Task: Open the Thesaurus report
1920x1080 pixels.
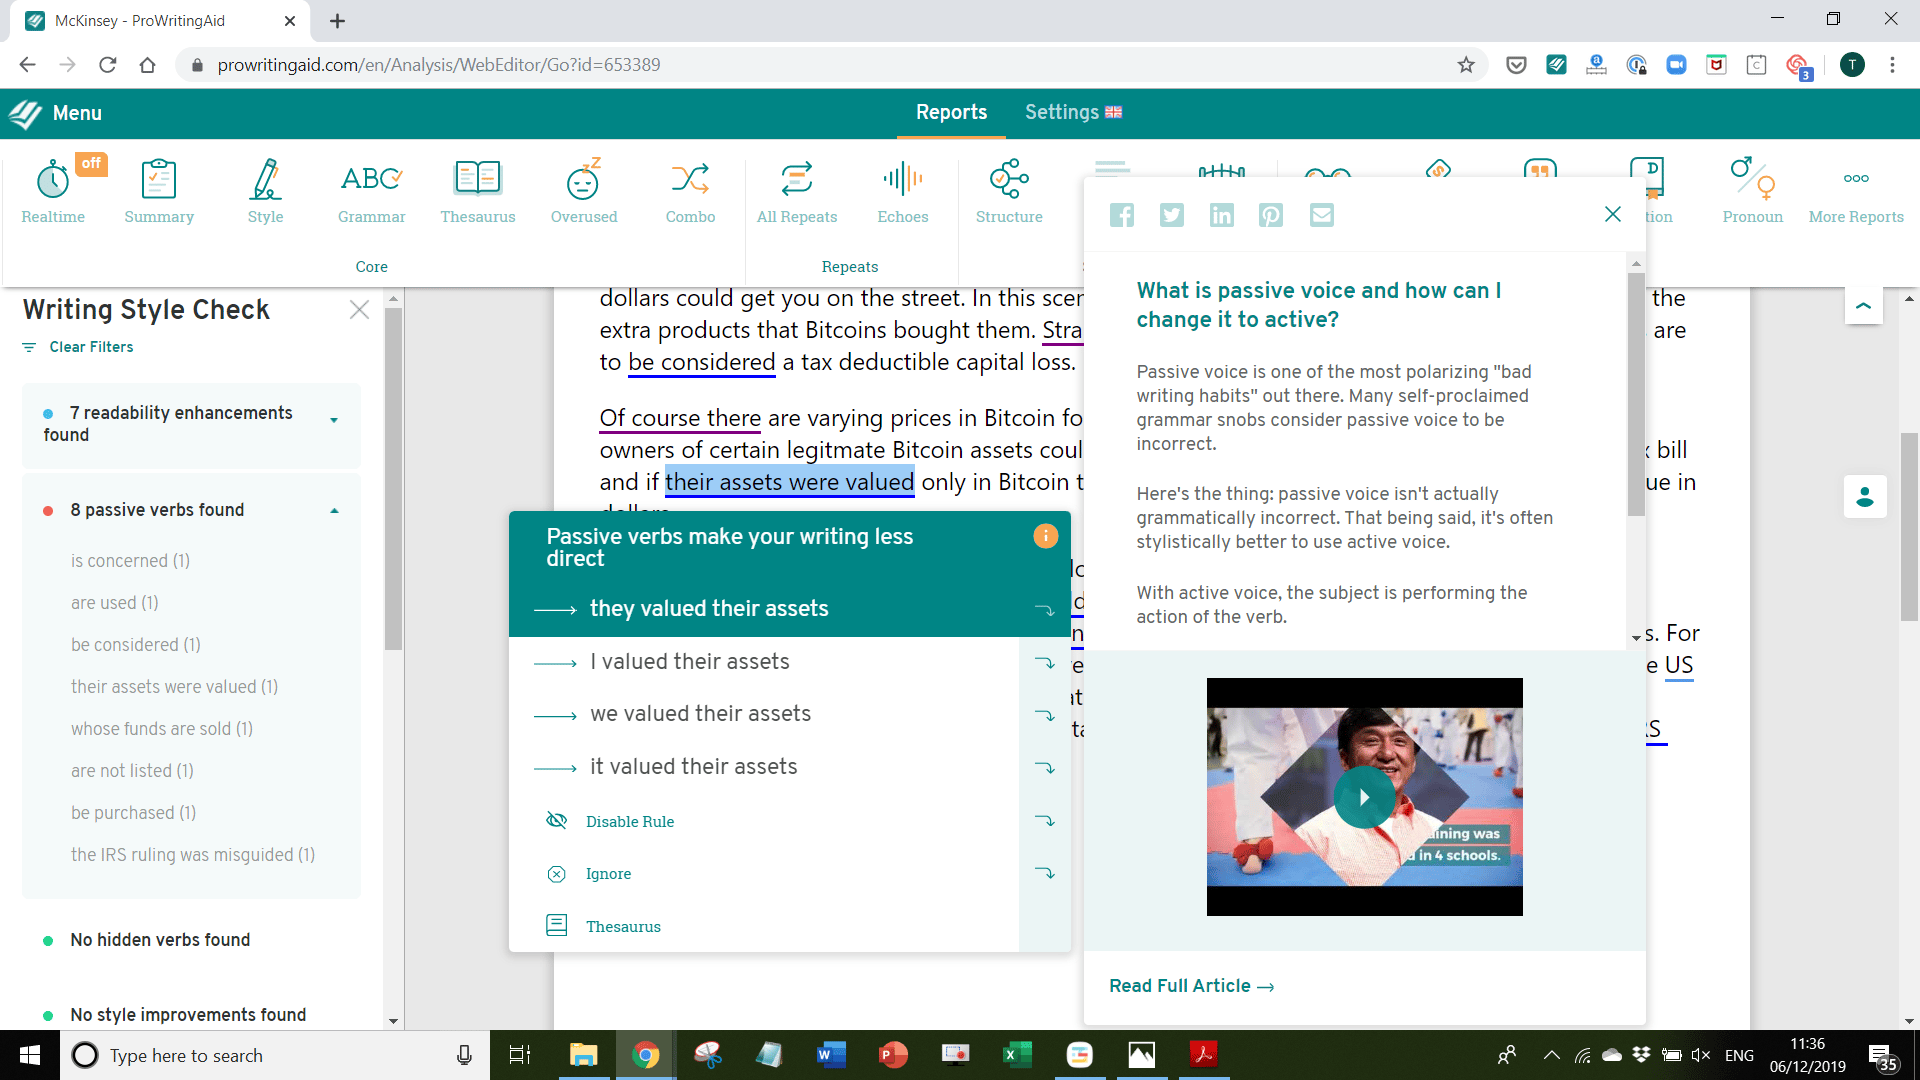Action: click(477, 190)
